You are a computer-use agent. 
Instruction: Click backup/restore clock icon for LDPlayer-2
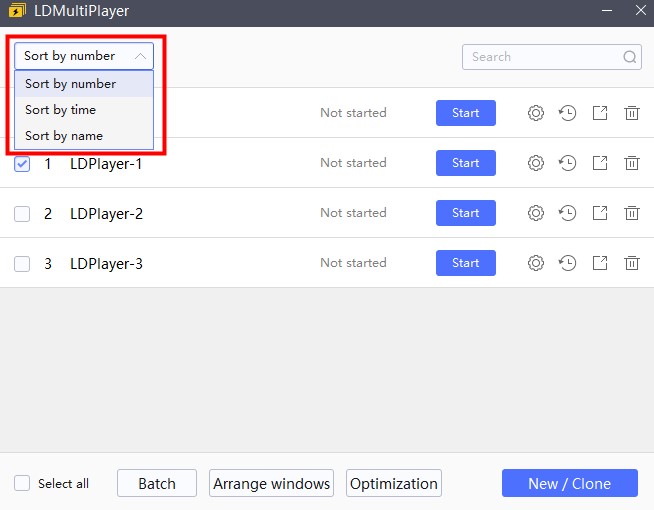(x=567, y=213)
